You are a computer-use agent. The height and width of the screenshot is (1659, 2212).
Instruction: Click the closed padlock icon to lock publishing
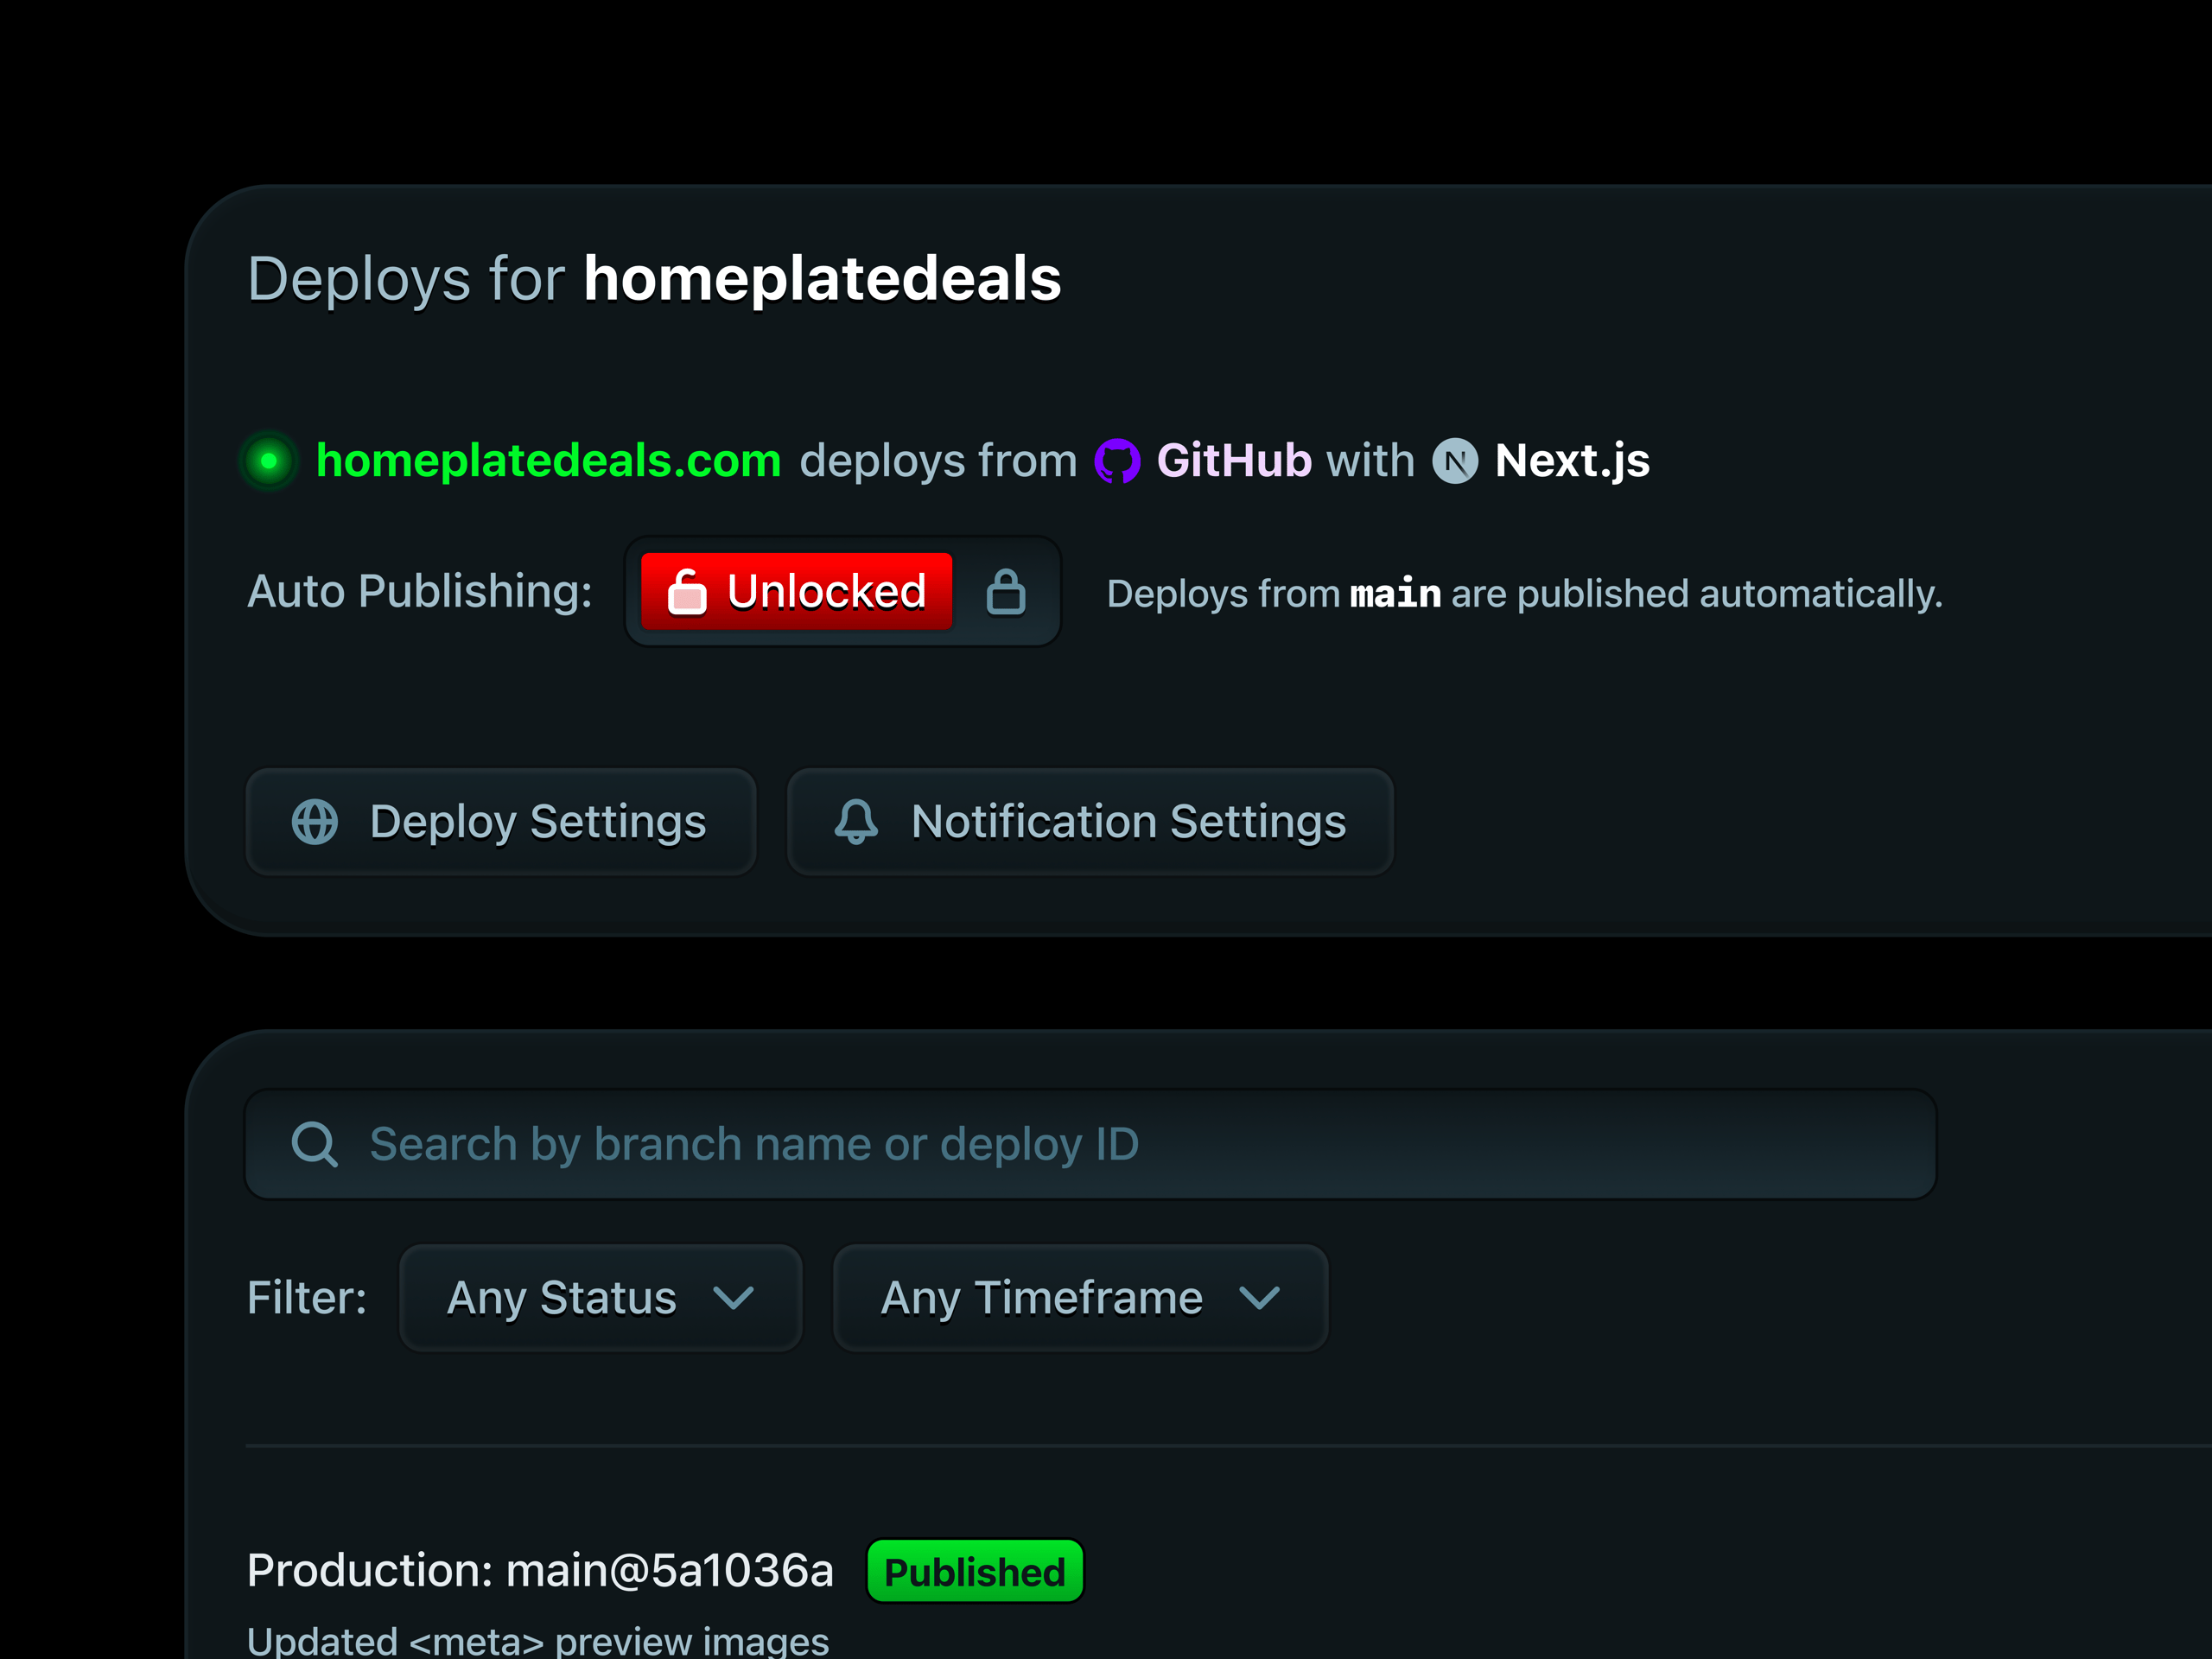pos(1006,591)
